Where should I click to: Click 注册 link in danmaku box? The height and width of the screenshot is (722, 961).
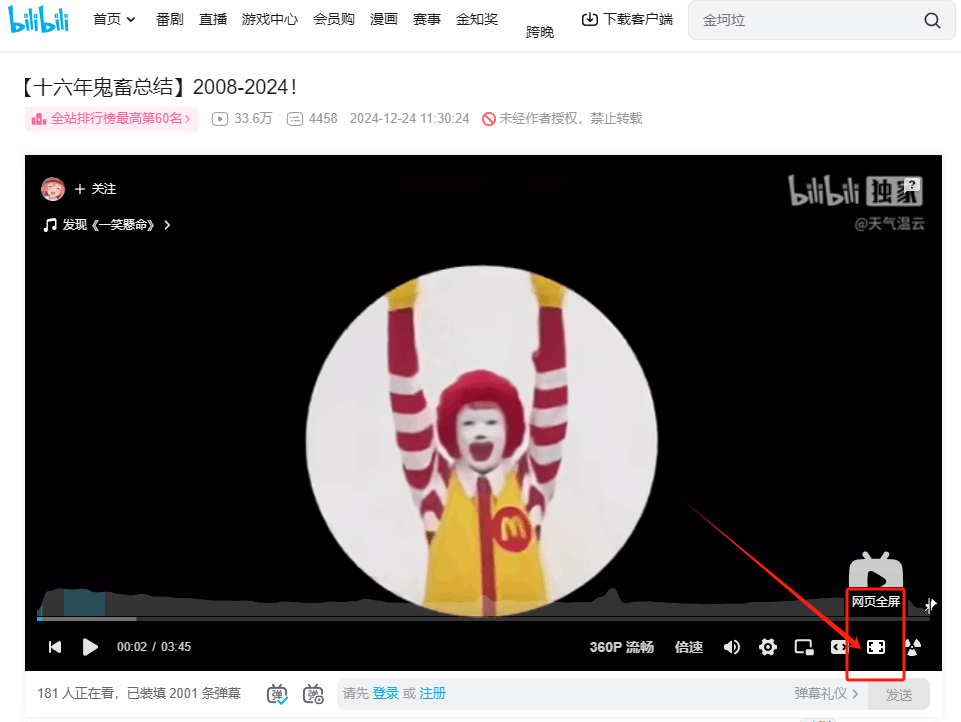pos(433,693)
